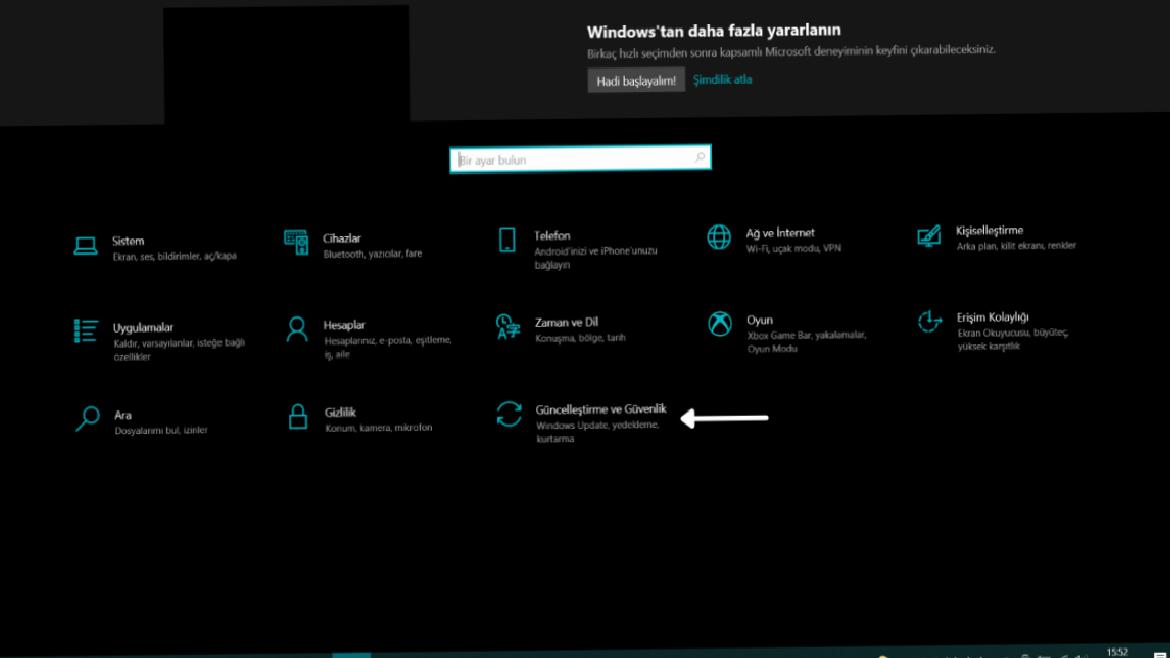Select the Sistem category title

coord(128,241)
